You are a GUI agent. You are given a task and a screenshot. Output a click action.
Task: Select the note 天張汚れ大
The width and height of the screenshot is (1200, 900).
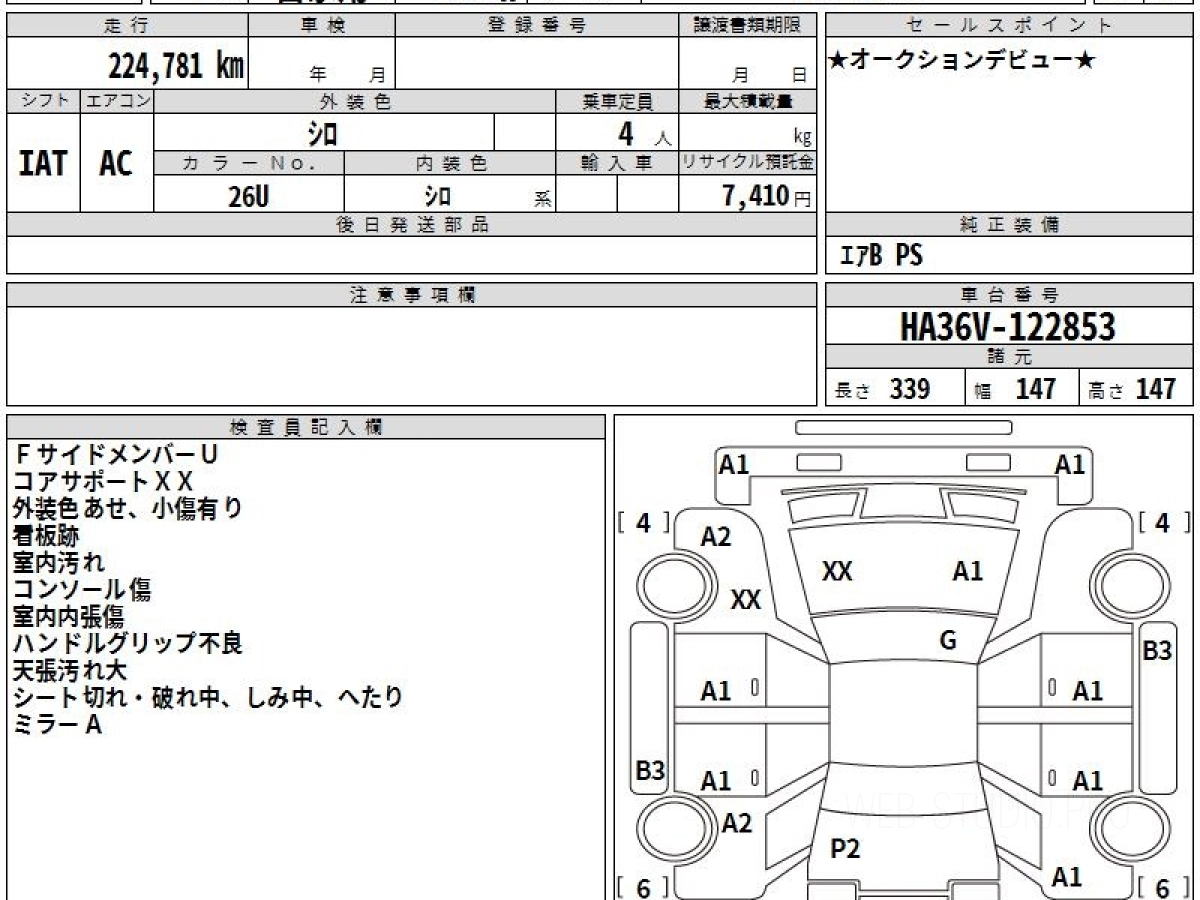click(70, 670)
